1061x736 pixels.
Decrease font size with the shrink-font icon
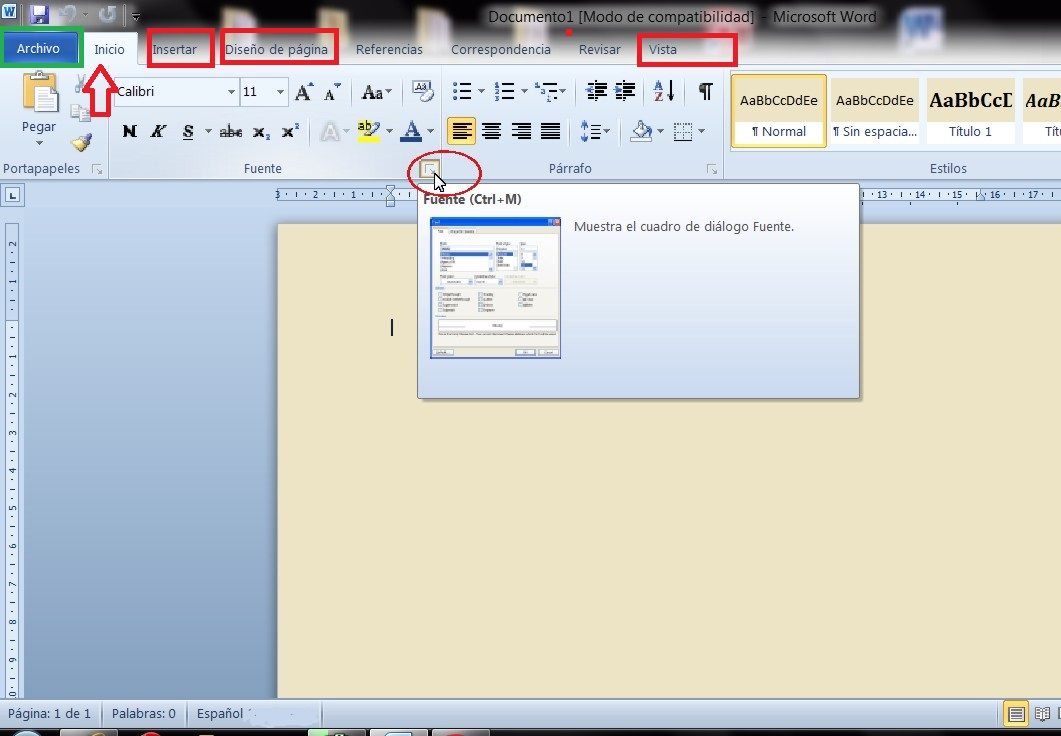click(332, 92)
